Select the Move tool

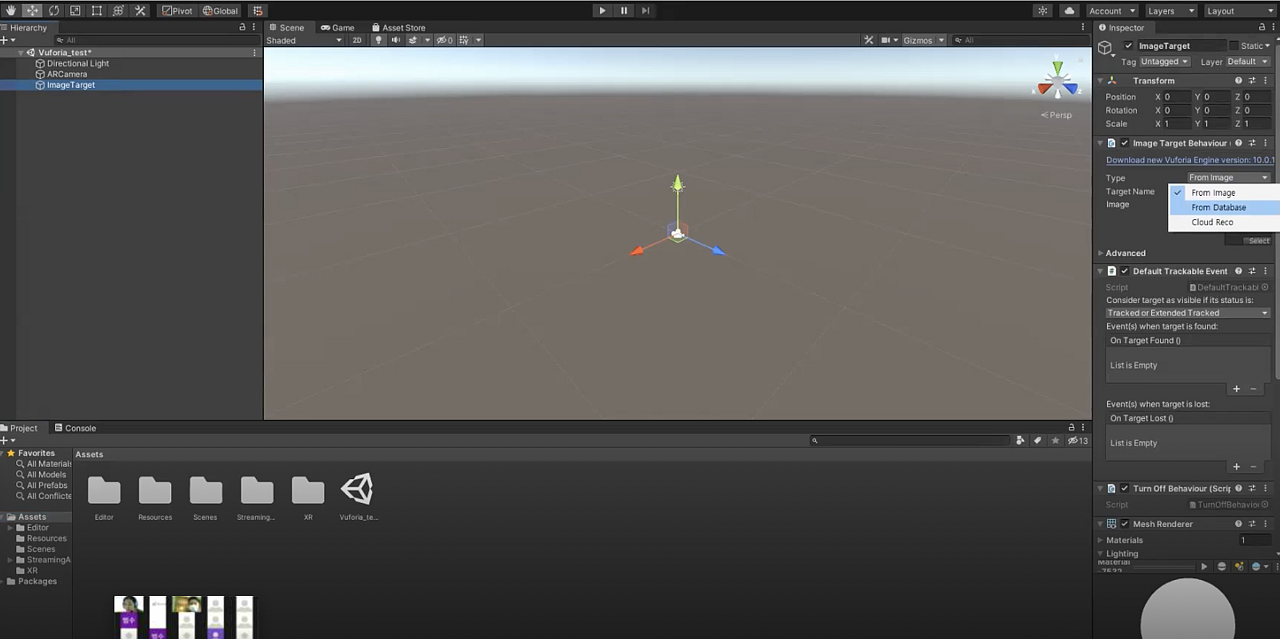[32, 10]
